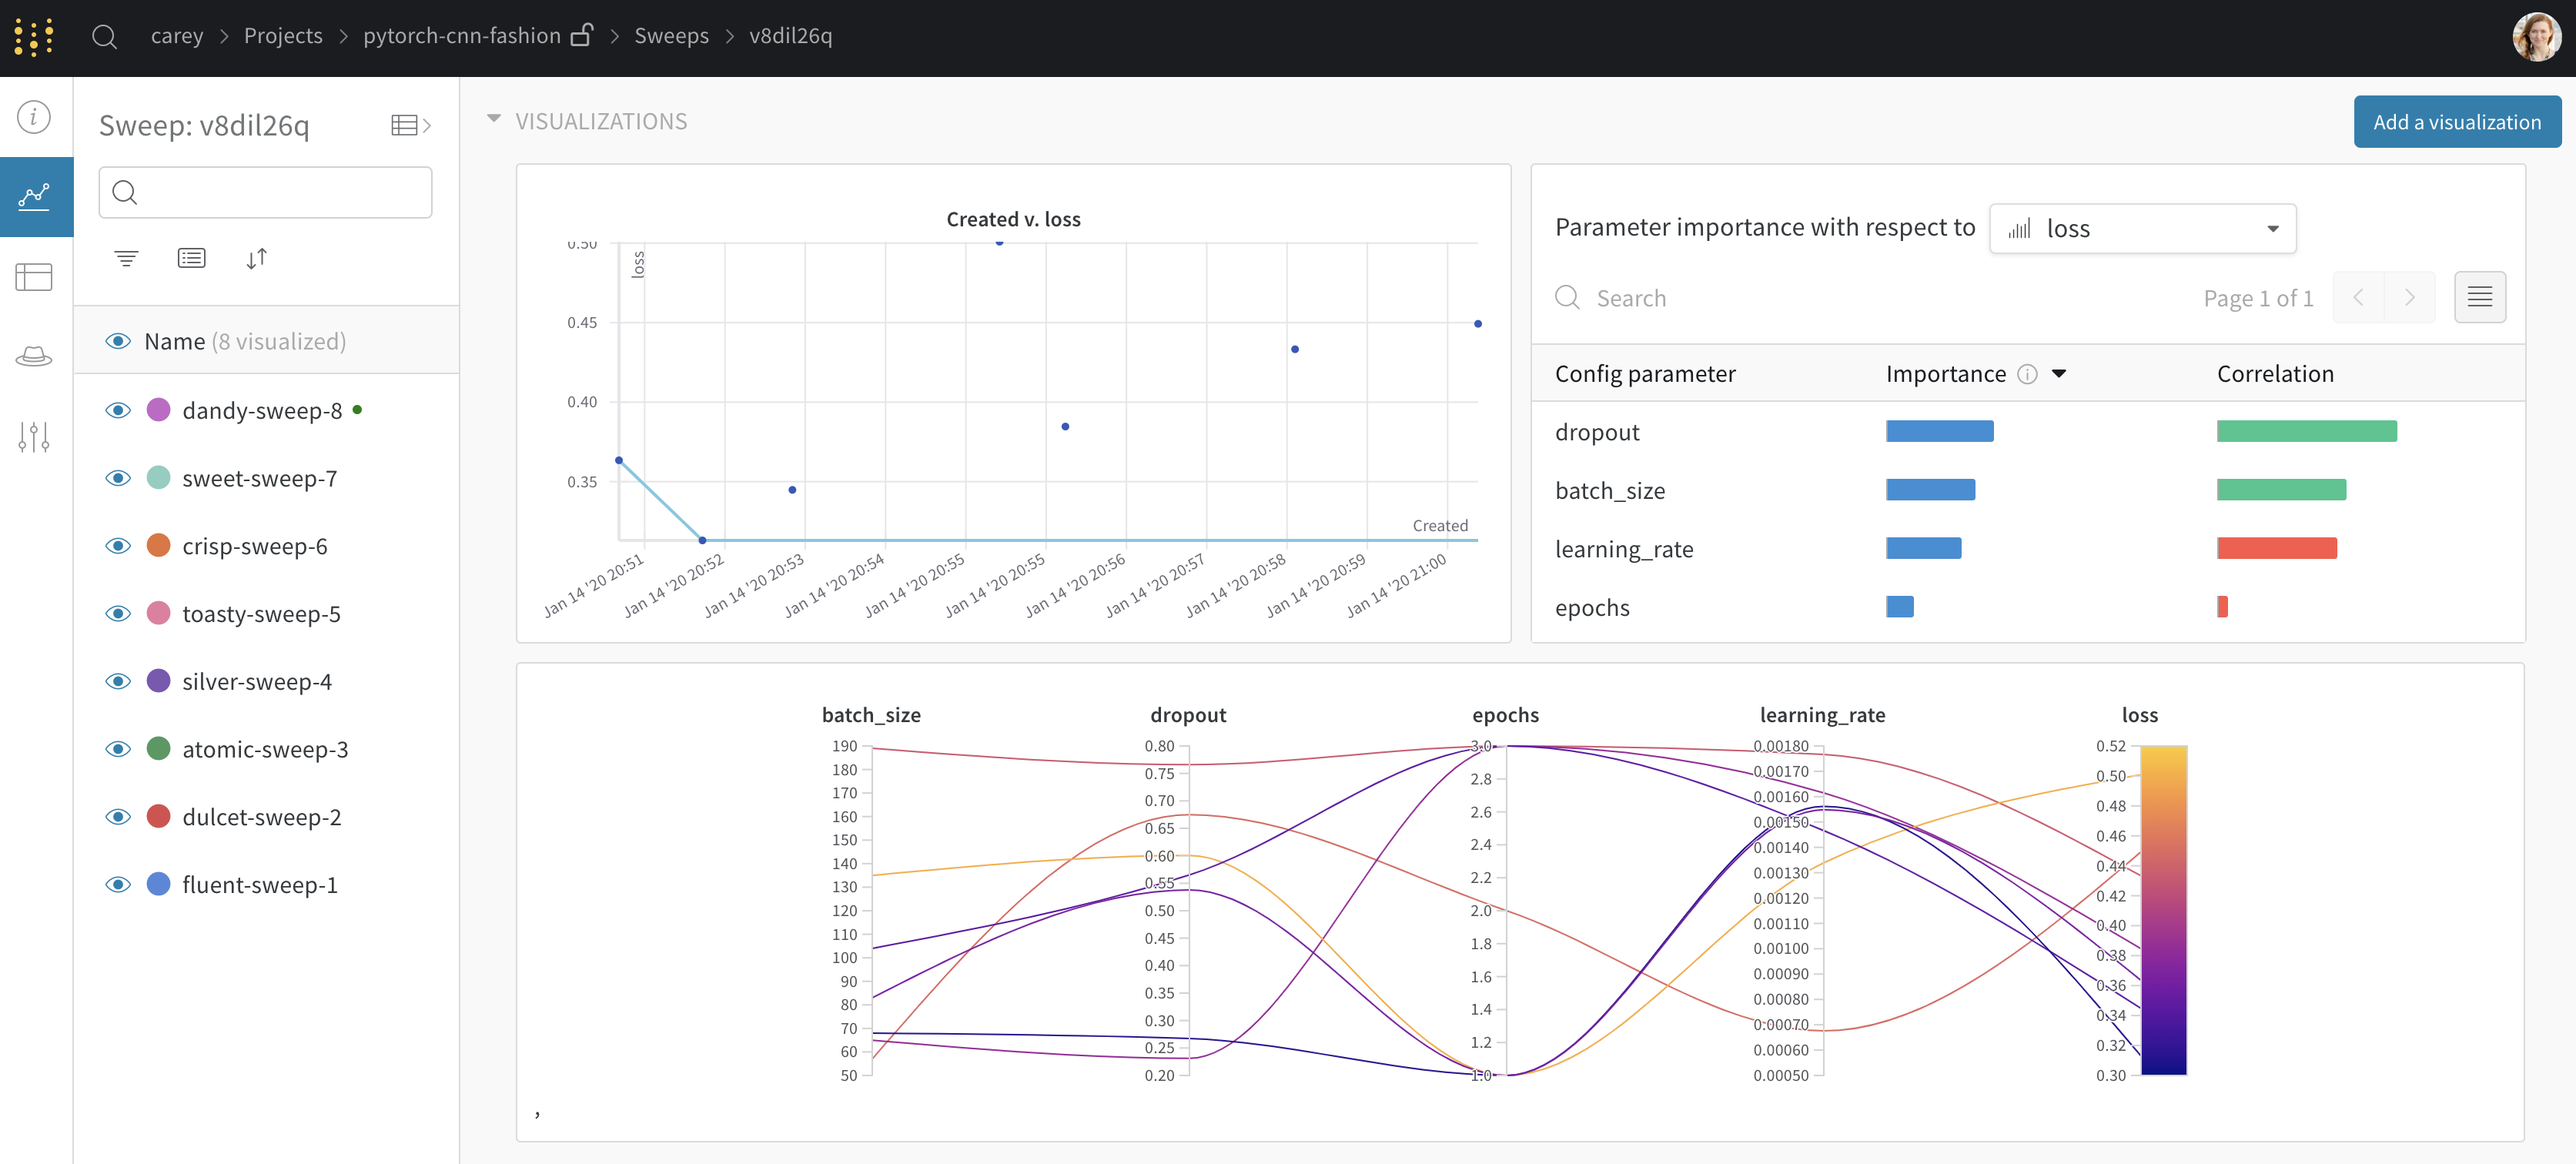Click the runs search field in sidebar
The height and width of the screenshot is (1164, 2576).
tap(265, 192)
